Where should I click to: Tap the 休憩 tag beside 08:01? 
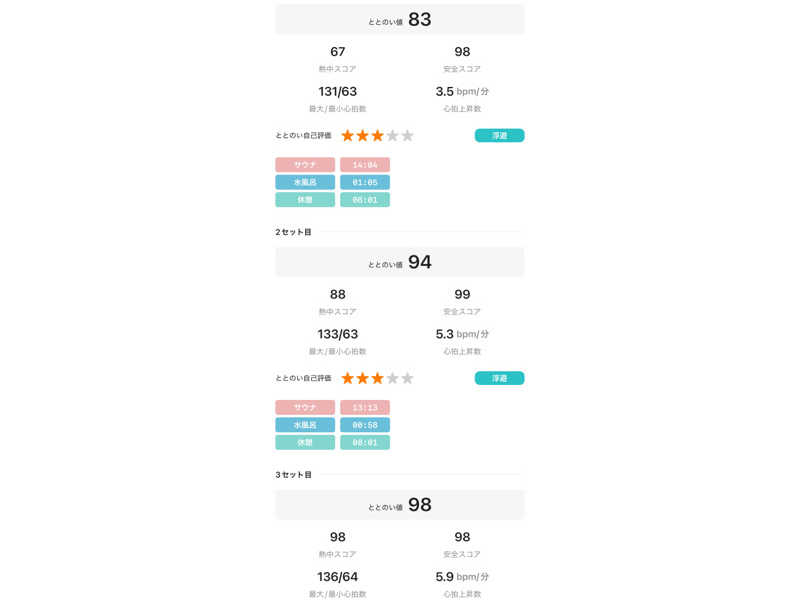pyautogui.click(x=305, y=442)
